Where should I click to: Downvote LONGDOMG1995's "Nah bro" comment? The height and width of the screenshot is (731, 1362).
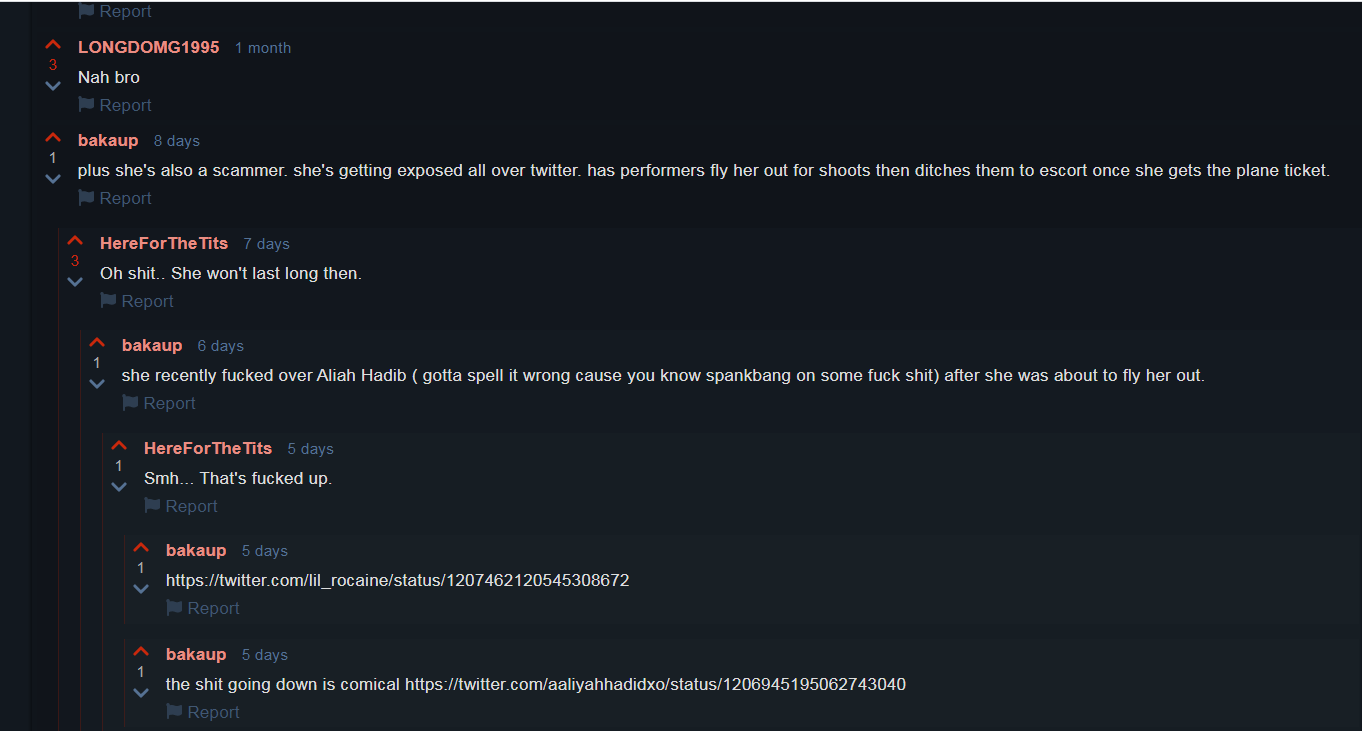click(53, 86)
